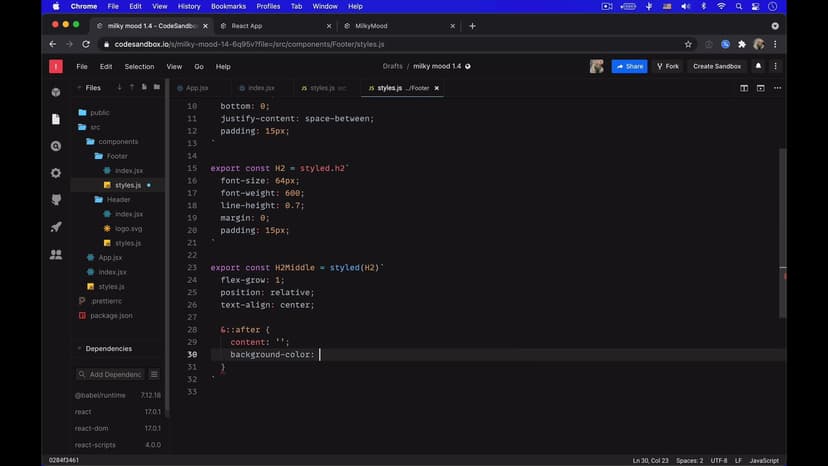
Task: Click the notifications bell icon
Action: pos(758,66)
